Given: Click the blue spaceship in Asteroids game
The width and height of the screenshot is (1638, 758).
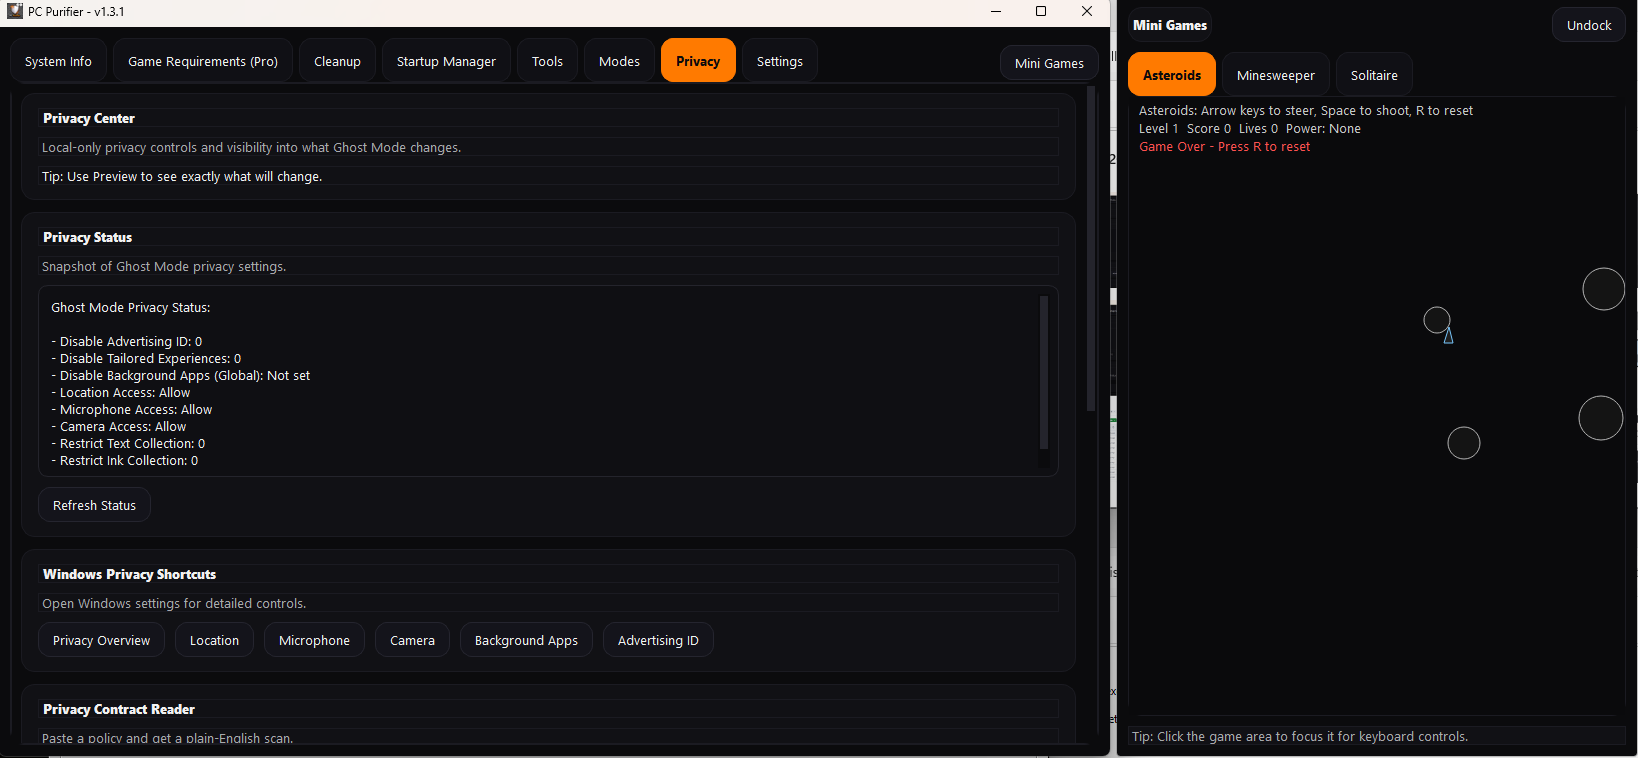Looking at the screenshot, I should [1448, 336].
